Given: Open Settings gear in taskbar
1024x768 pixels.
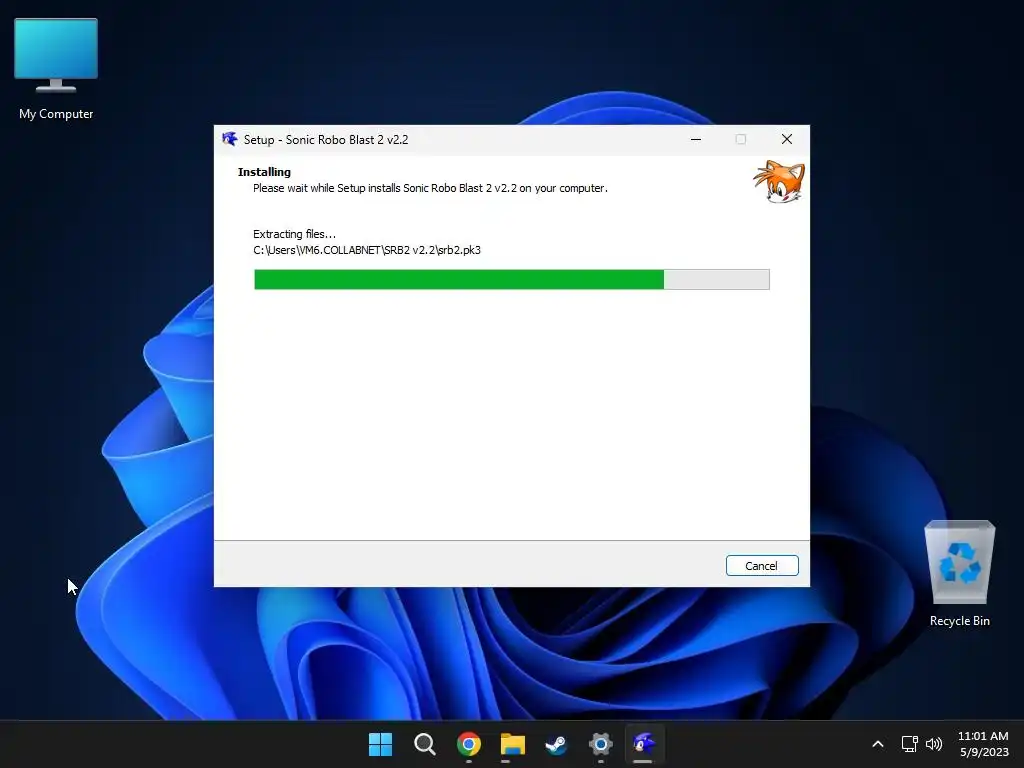Looking at the screenshot, I should 600,744.
